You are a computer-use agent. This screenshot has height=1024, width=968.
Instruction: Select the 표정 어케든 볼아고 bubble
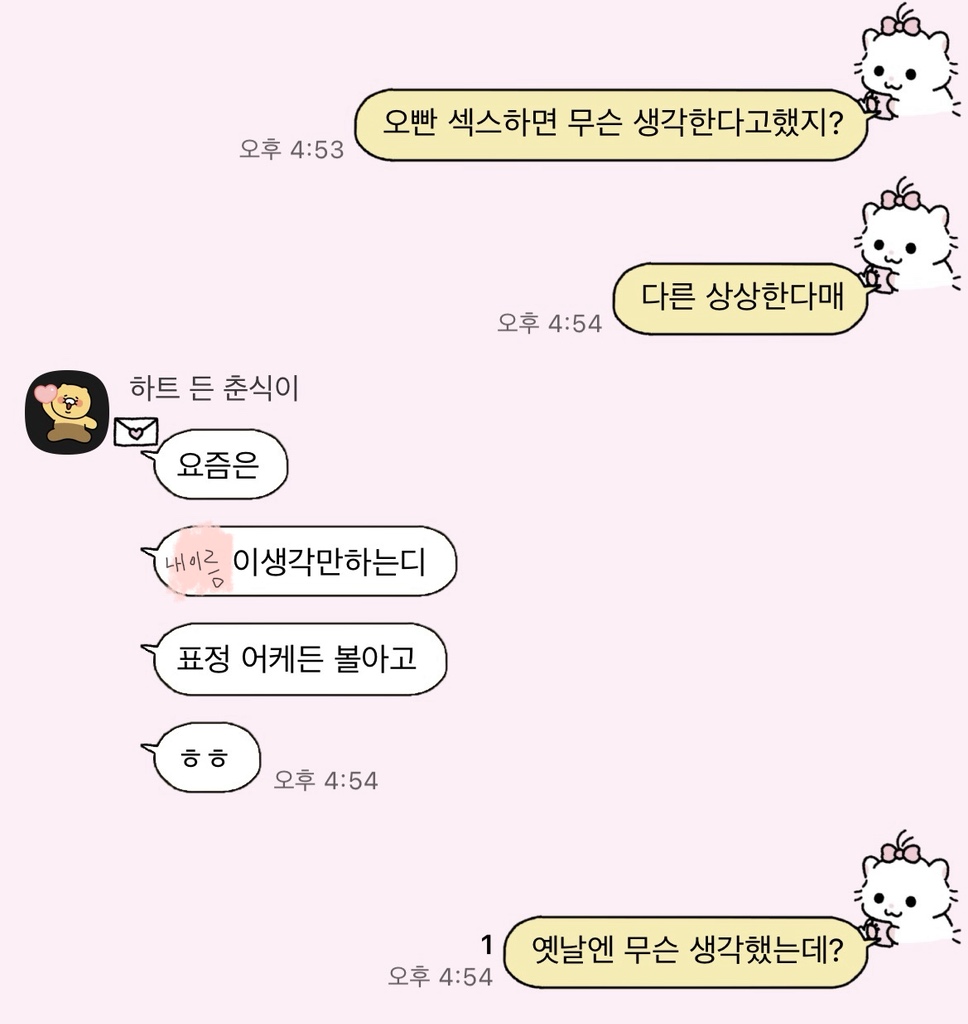(295, 659)
